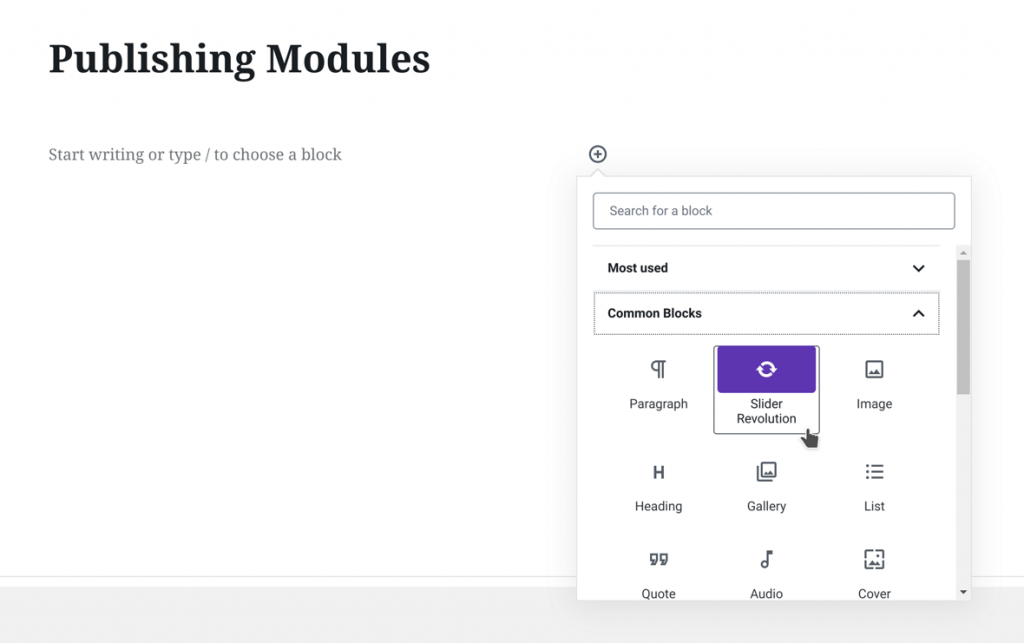Insert a Cover block
This screenshot has width=1024, height=643.
(x=874, y=573)
